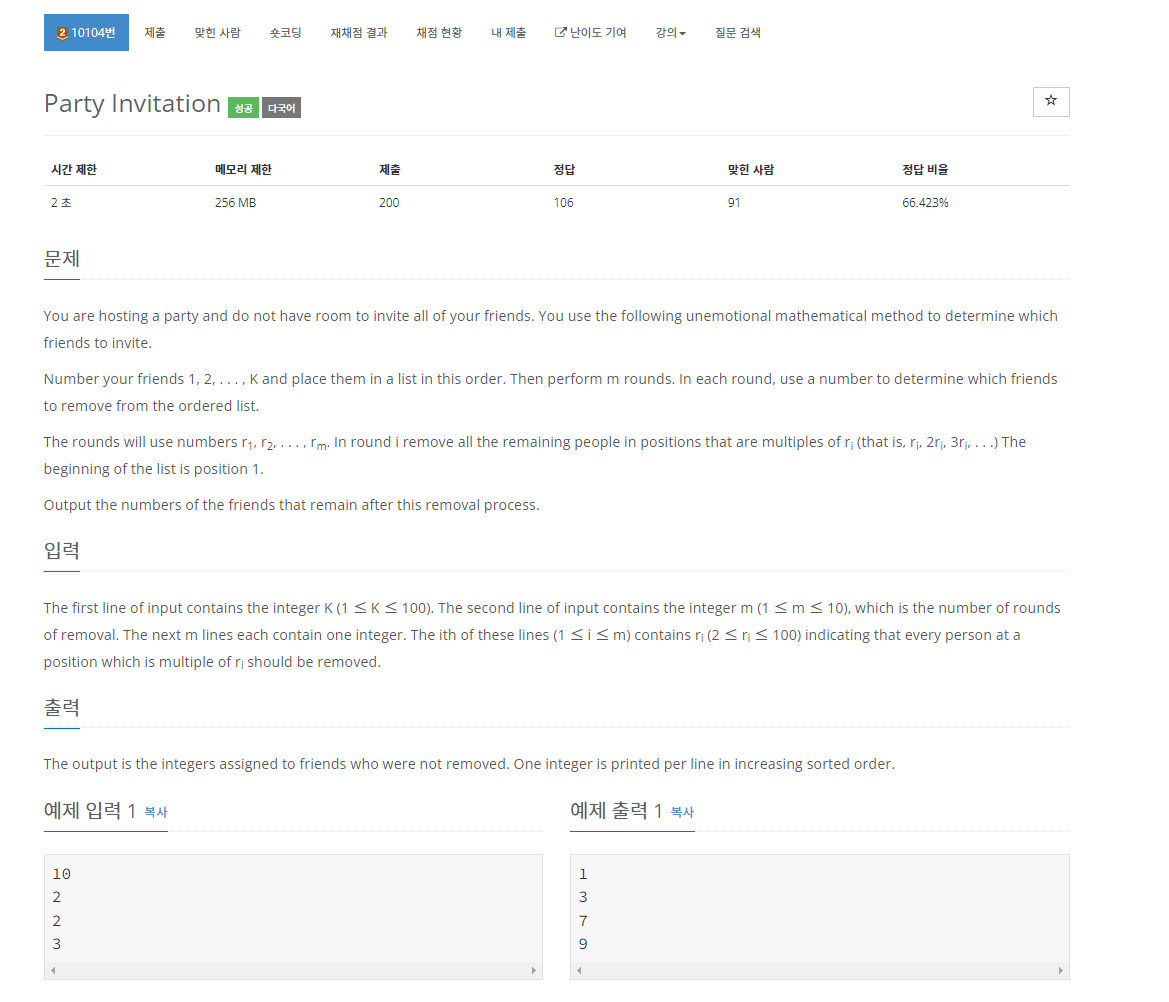Click the 입력 section heading
Image resolution: width=1169 pixels, height=1002 pixels.
(62, 550)
